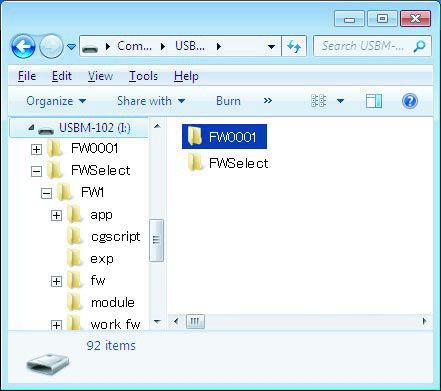The width and height of the screenshot is (441, 391).
Task: Select the cgscript folder in tree
Action: (x=116, y=237)
